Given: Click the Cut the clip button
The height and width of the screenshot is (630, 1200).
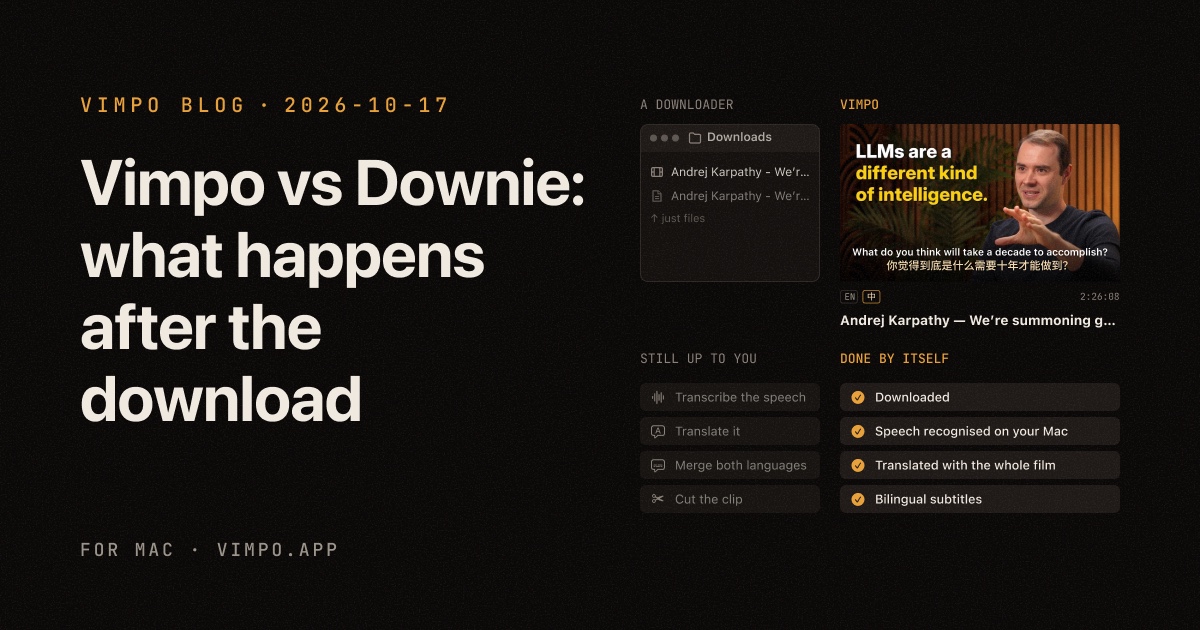Looking at the screenshot, I should click(x=730, y=499).
